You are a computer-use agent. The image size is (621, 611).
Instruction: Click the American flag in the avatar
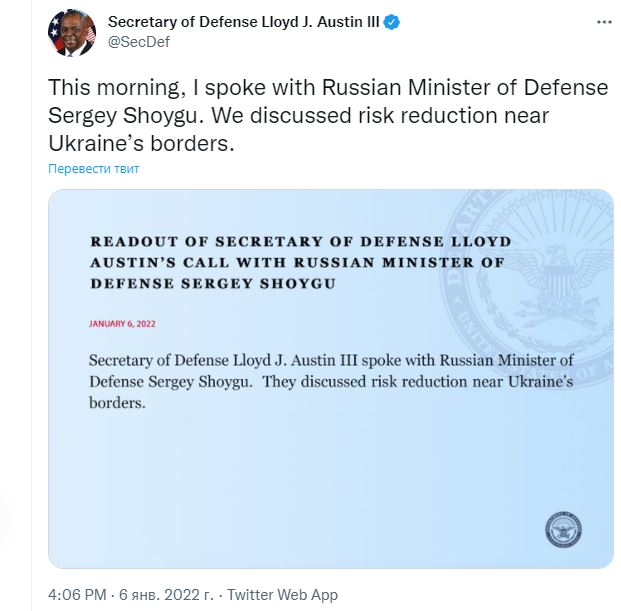click(x=90, y=34)
